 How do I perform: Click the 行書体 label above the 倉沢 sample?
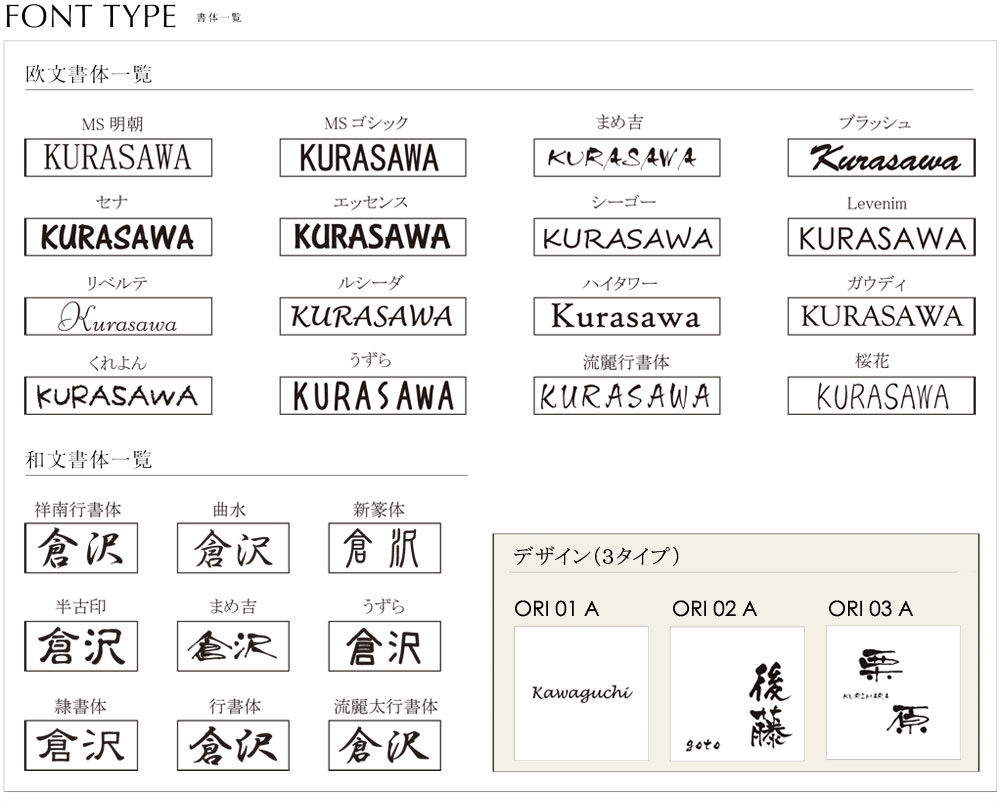(235, 706)
